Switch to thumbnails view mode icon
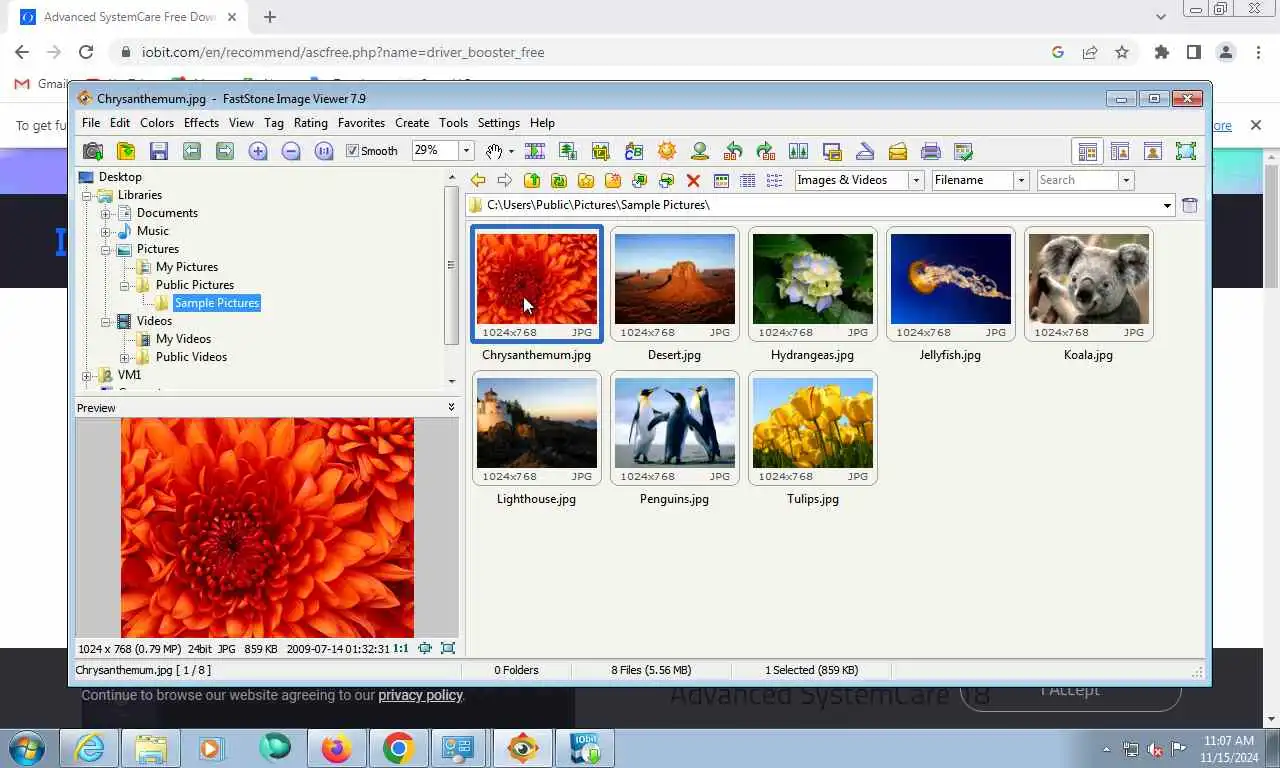Viewport: 1280px width, 768px height. (721, 180)
